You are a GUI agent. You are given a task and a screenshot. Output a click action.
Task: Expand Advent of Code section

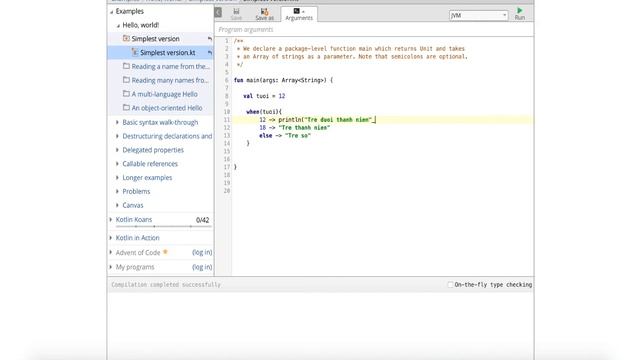click(111, 252)
